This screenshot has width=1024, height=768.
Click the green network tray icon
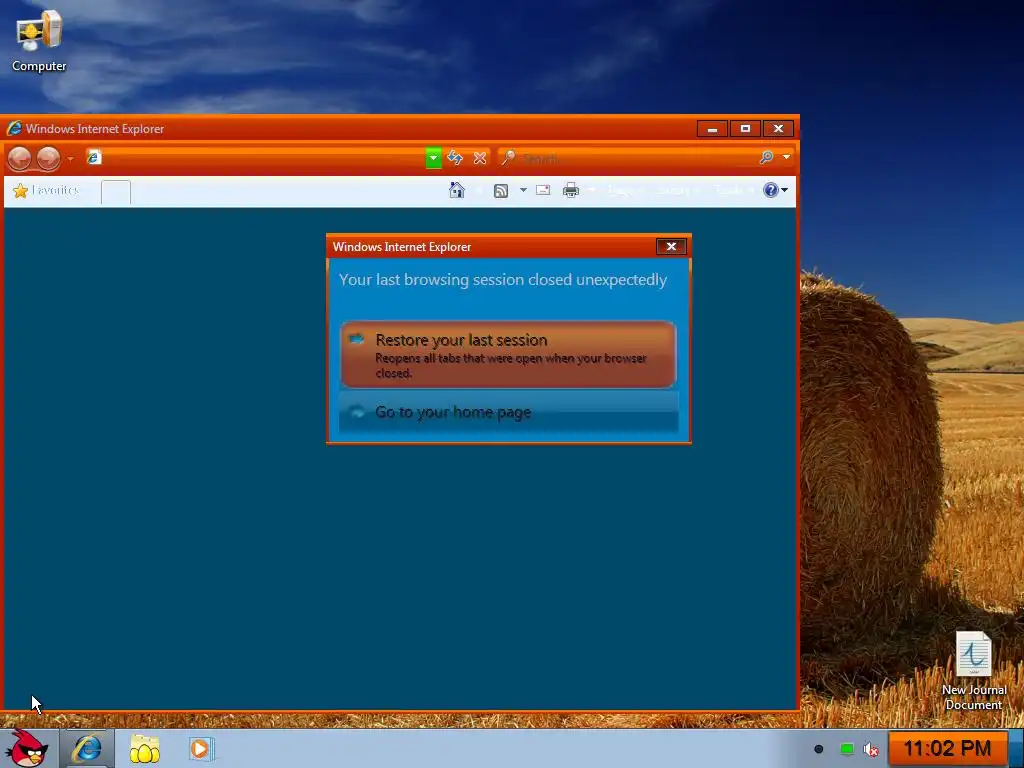pos(847,749)
